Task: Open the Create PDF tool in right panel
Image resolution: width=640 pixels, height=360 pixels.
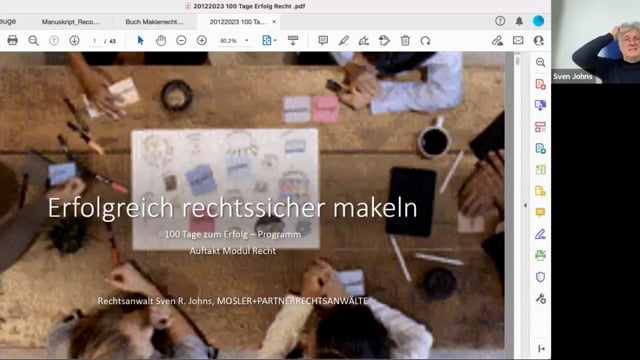Action: pyautogui.click(x=540, y=84)
